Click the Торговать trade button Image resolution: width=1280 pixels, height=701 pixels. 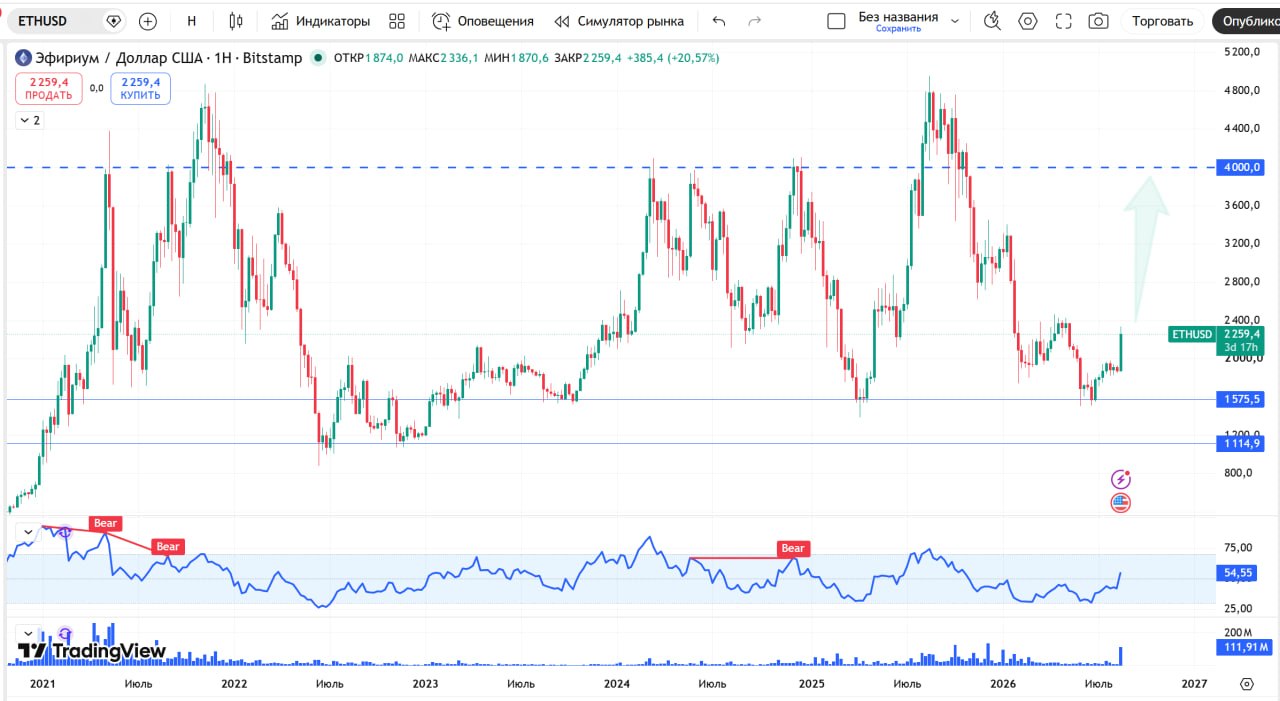(1162, 21)
